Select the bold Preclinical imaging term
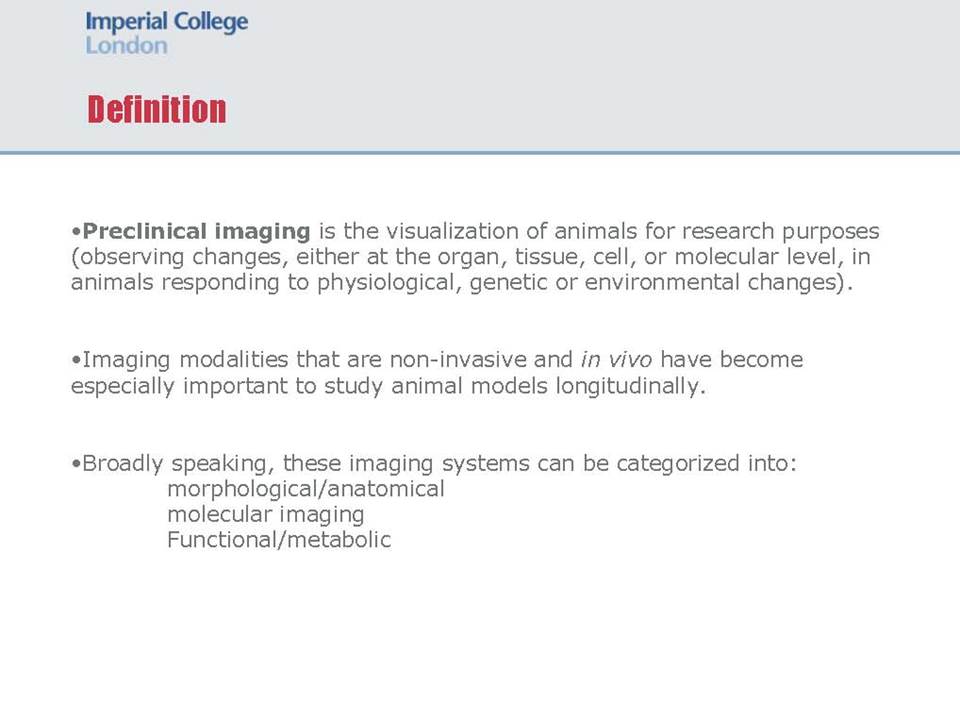This screenshot has height=720, width=960. [196, 231]
